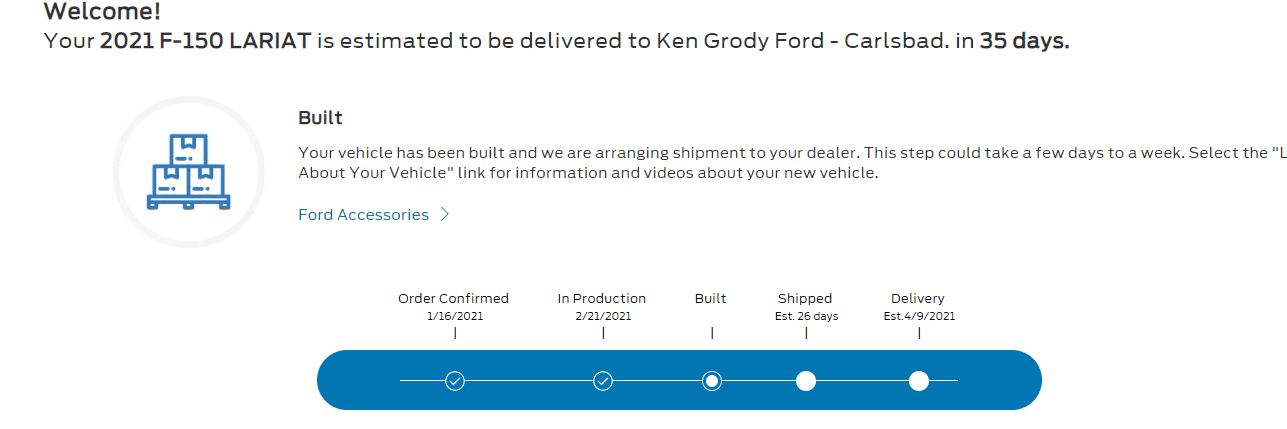Click the 1/16/2021 order date
The image size is (1287, 429).
454,316
